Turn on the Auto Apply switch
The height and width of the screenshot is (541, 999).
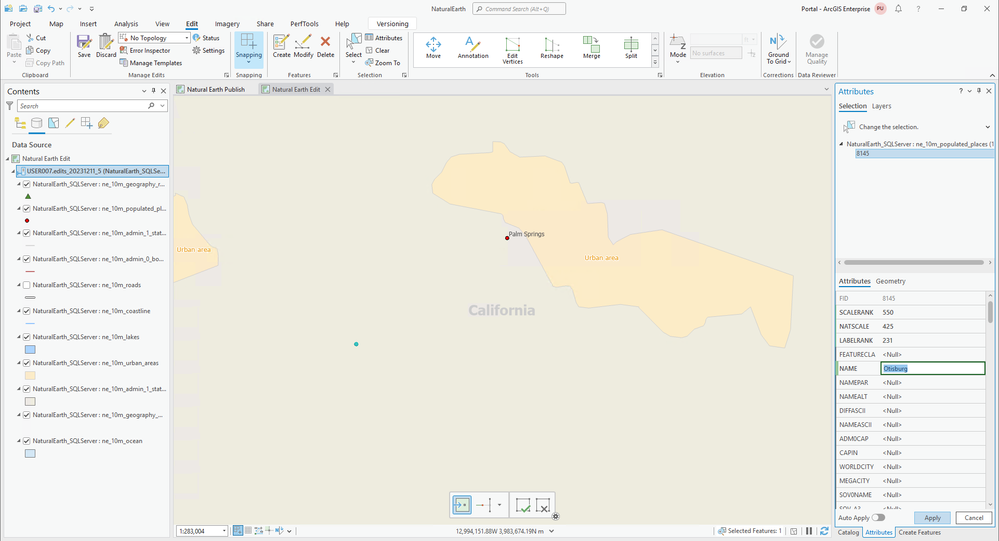(x=879, y=517)
